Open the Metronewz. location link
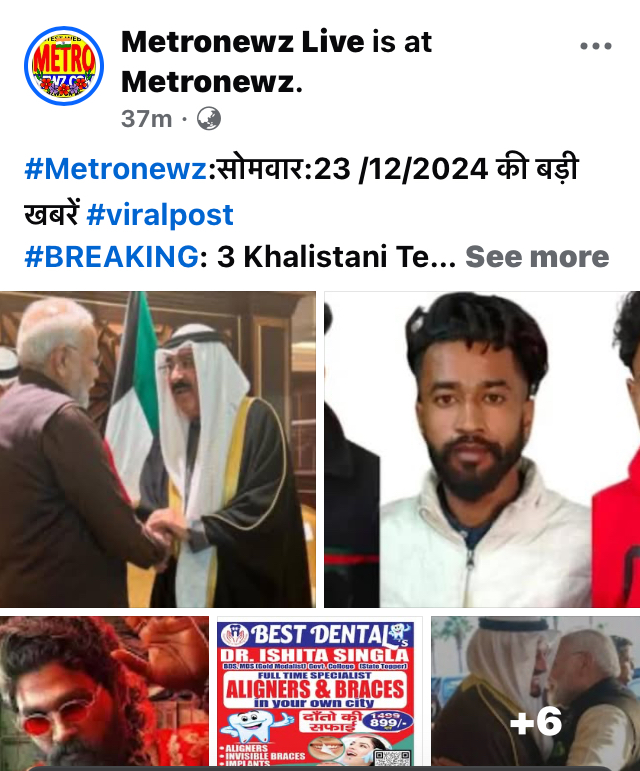This screenshot has width=640, height=771. click(x=212, y=82)
